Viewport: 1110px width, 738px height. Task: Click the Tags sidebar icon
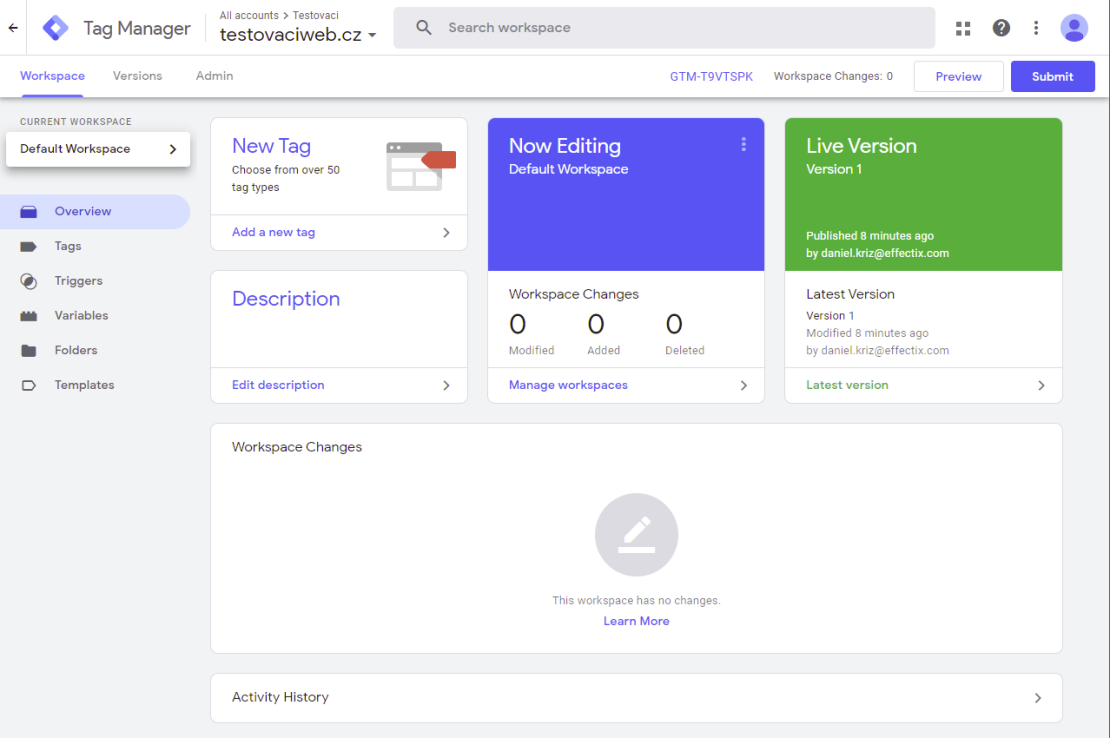(28, 246)
